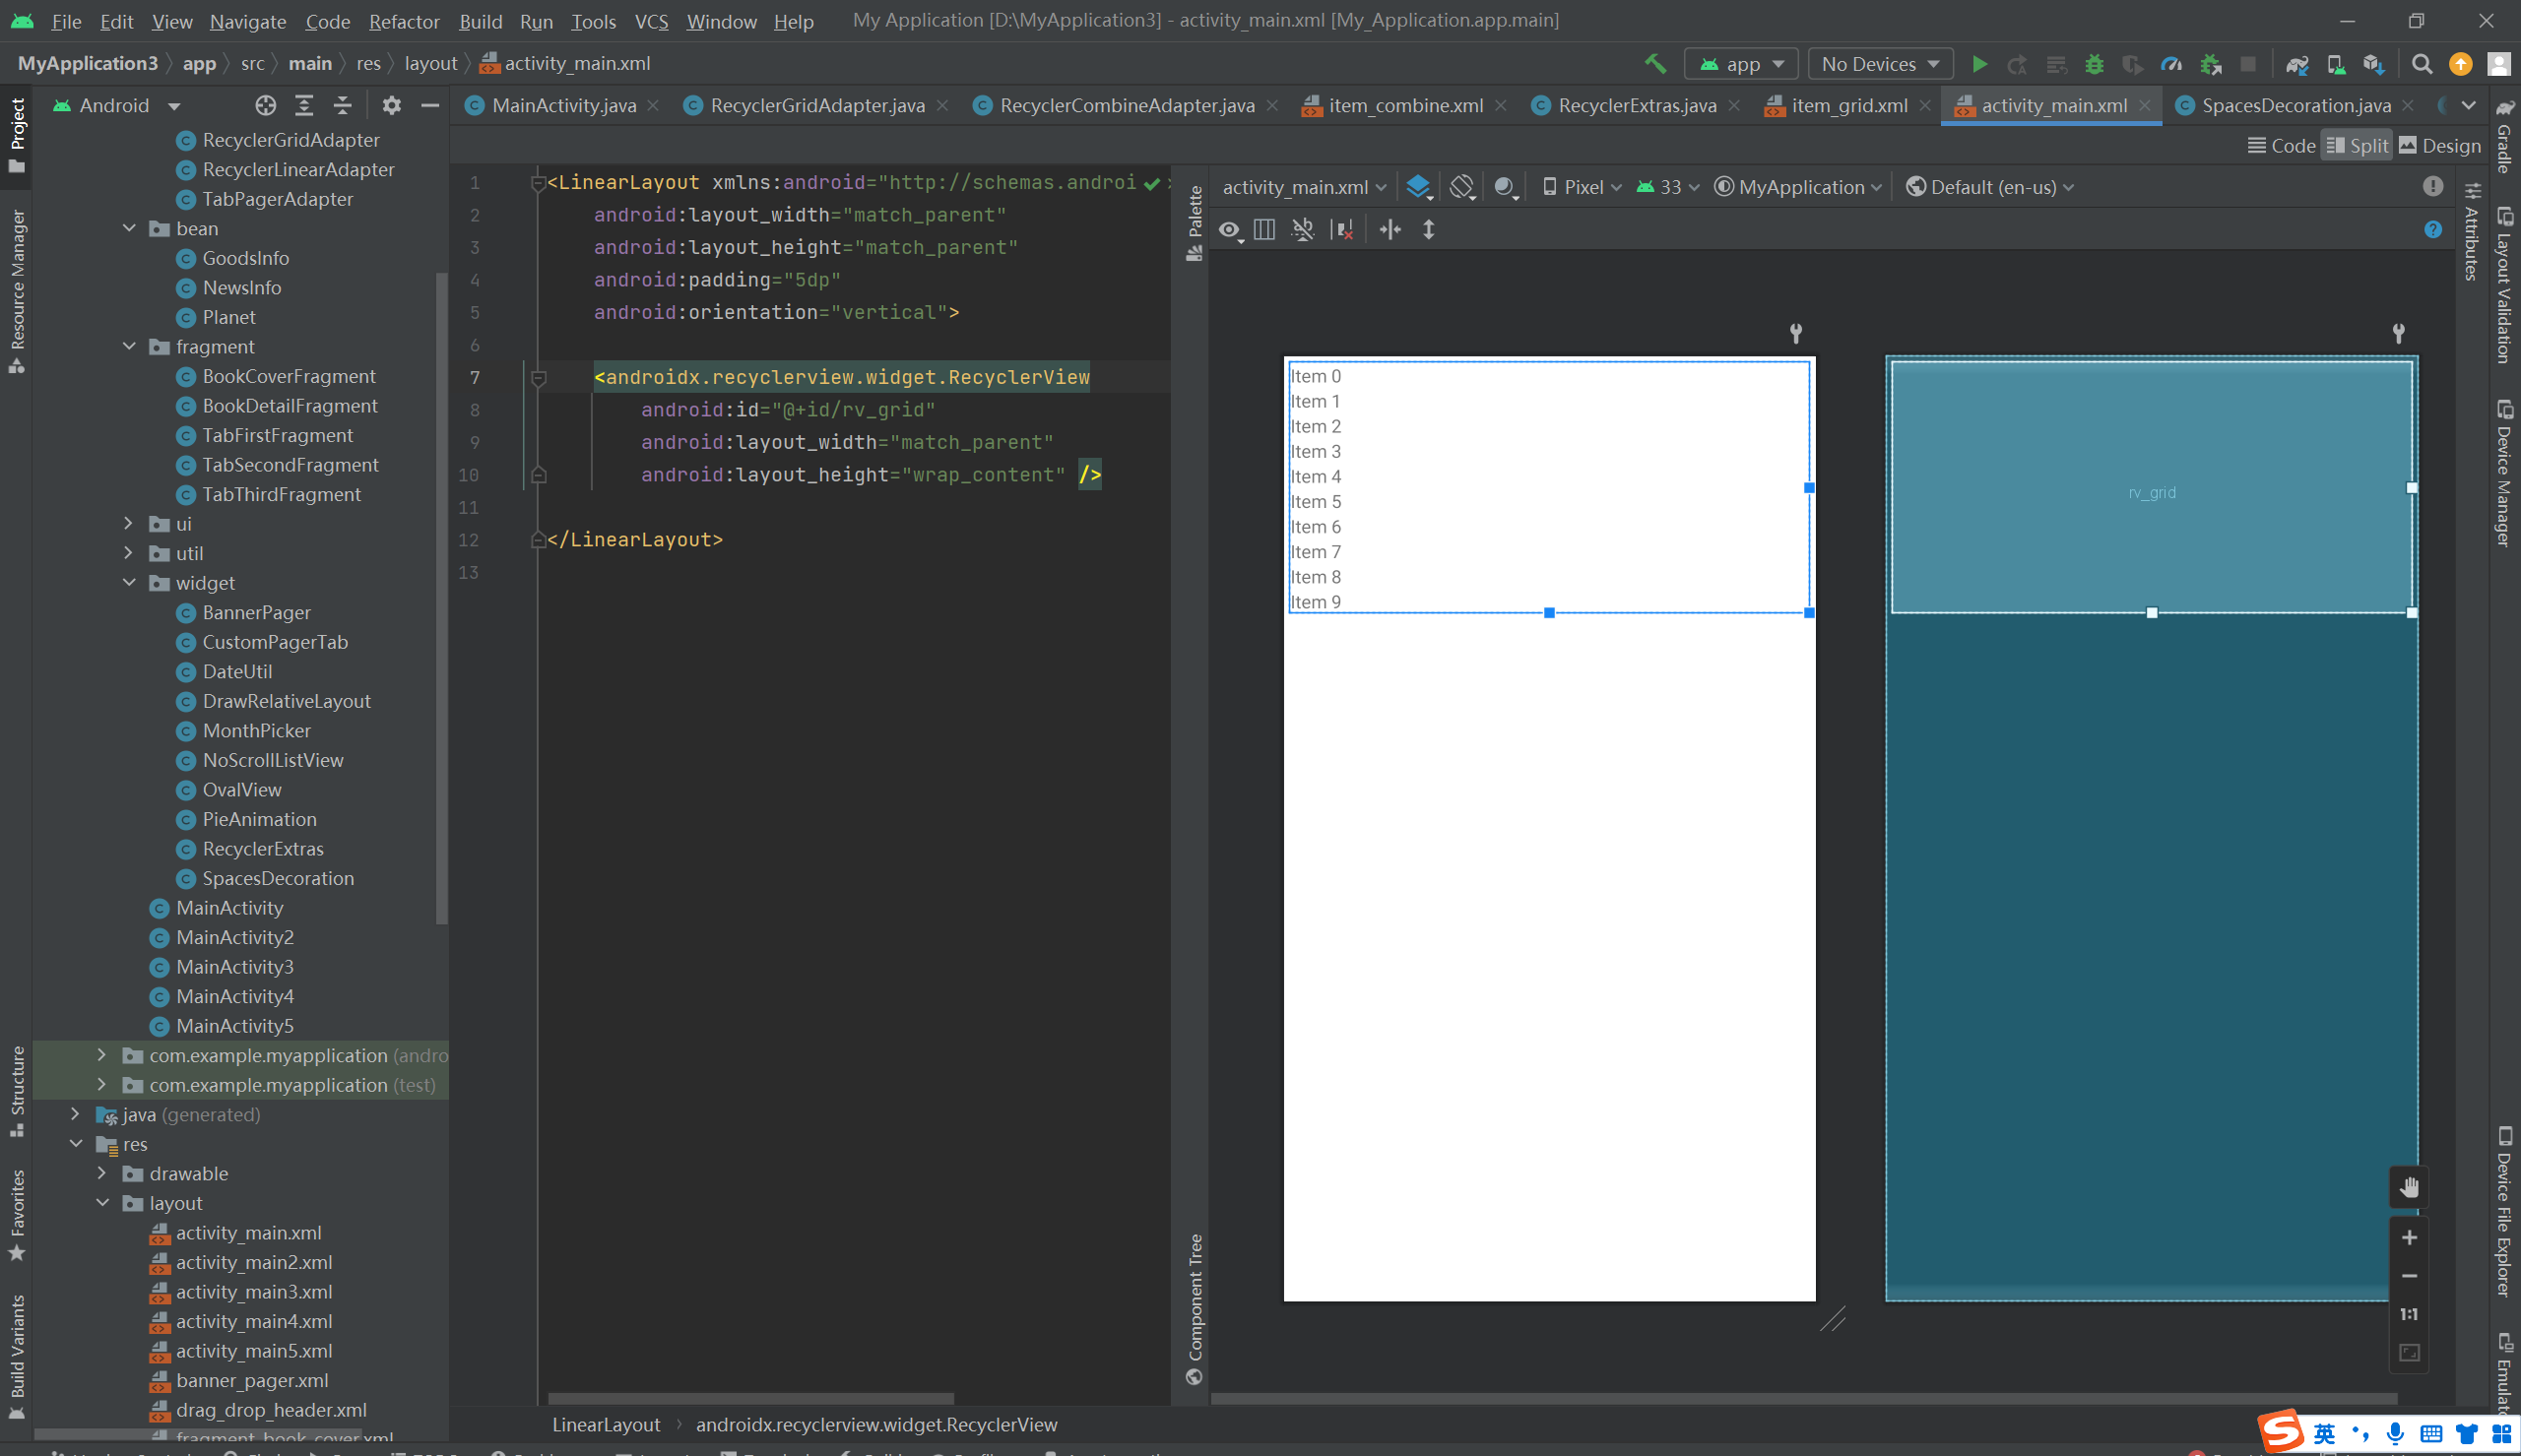Screen dimensions: 2521x1456
Task: Open project panel settings gear
Action: click(x=391, y=106)
